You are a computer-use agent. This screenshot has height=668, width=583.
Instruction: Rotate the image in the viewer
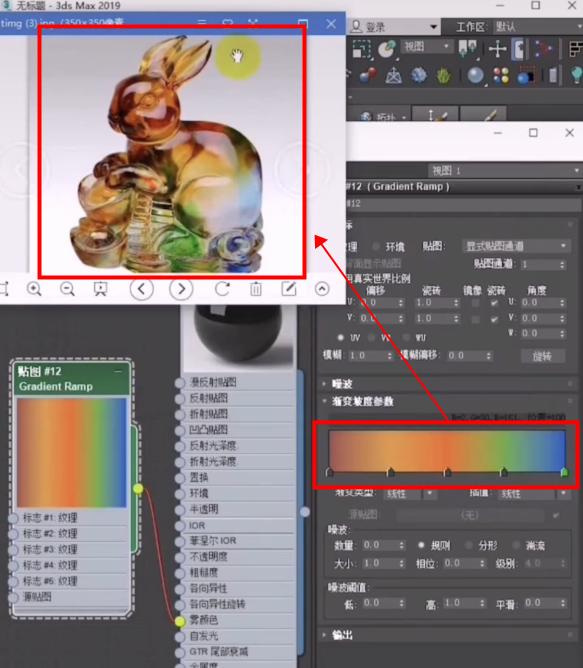(x=222, y=289)
